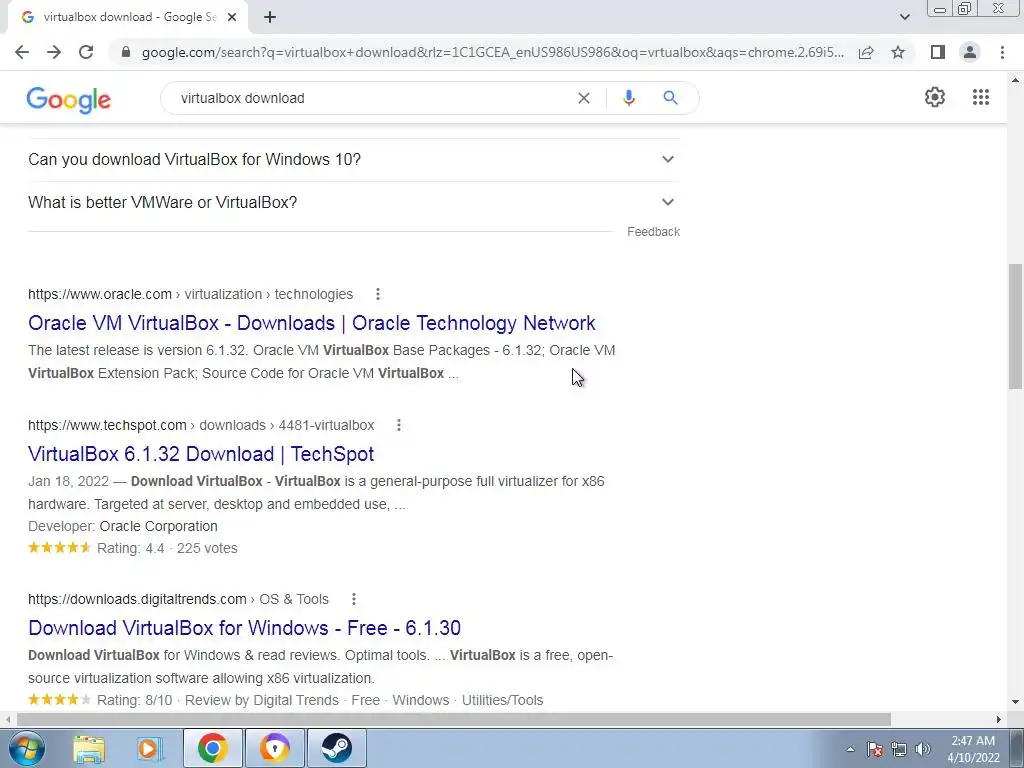View site information lock icon

click(x=126, y=52)
